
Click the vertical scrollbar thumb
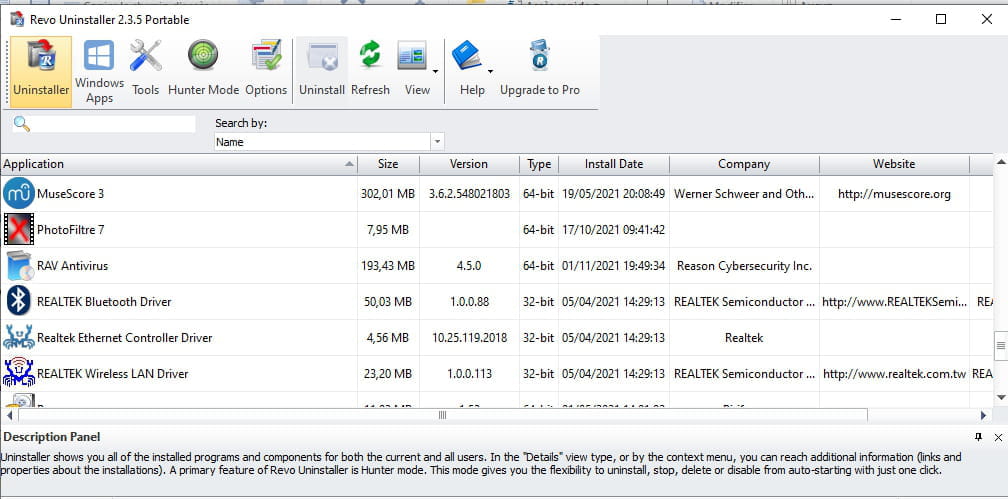(1001, 347)
